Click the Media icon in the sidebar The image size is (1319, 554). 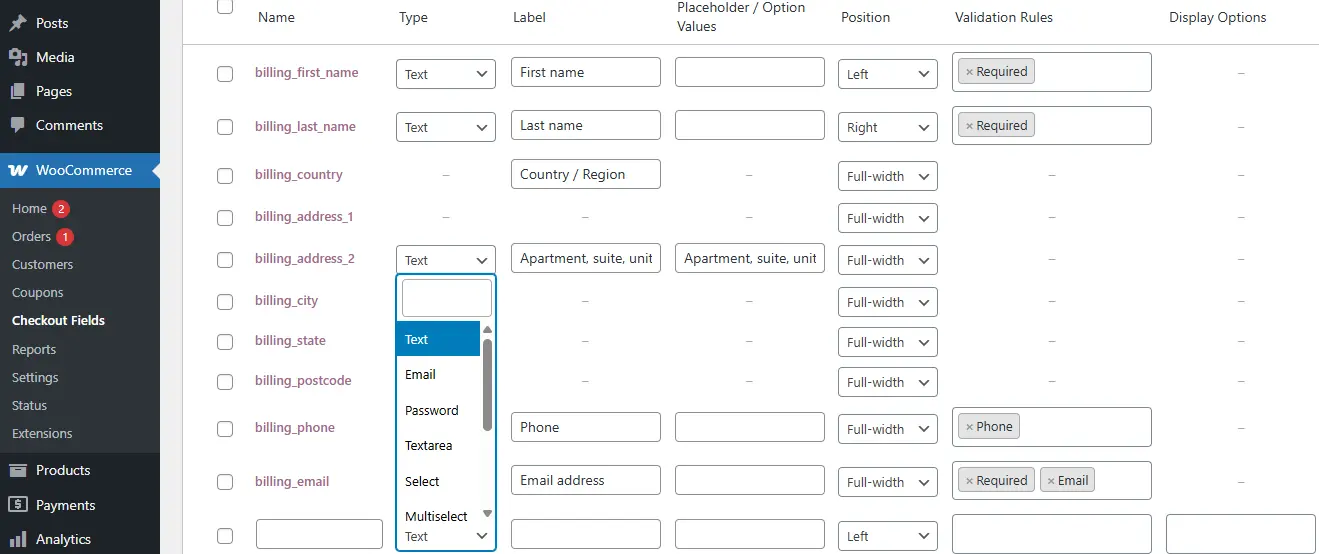18,57
